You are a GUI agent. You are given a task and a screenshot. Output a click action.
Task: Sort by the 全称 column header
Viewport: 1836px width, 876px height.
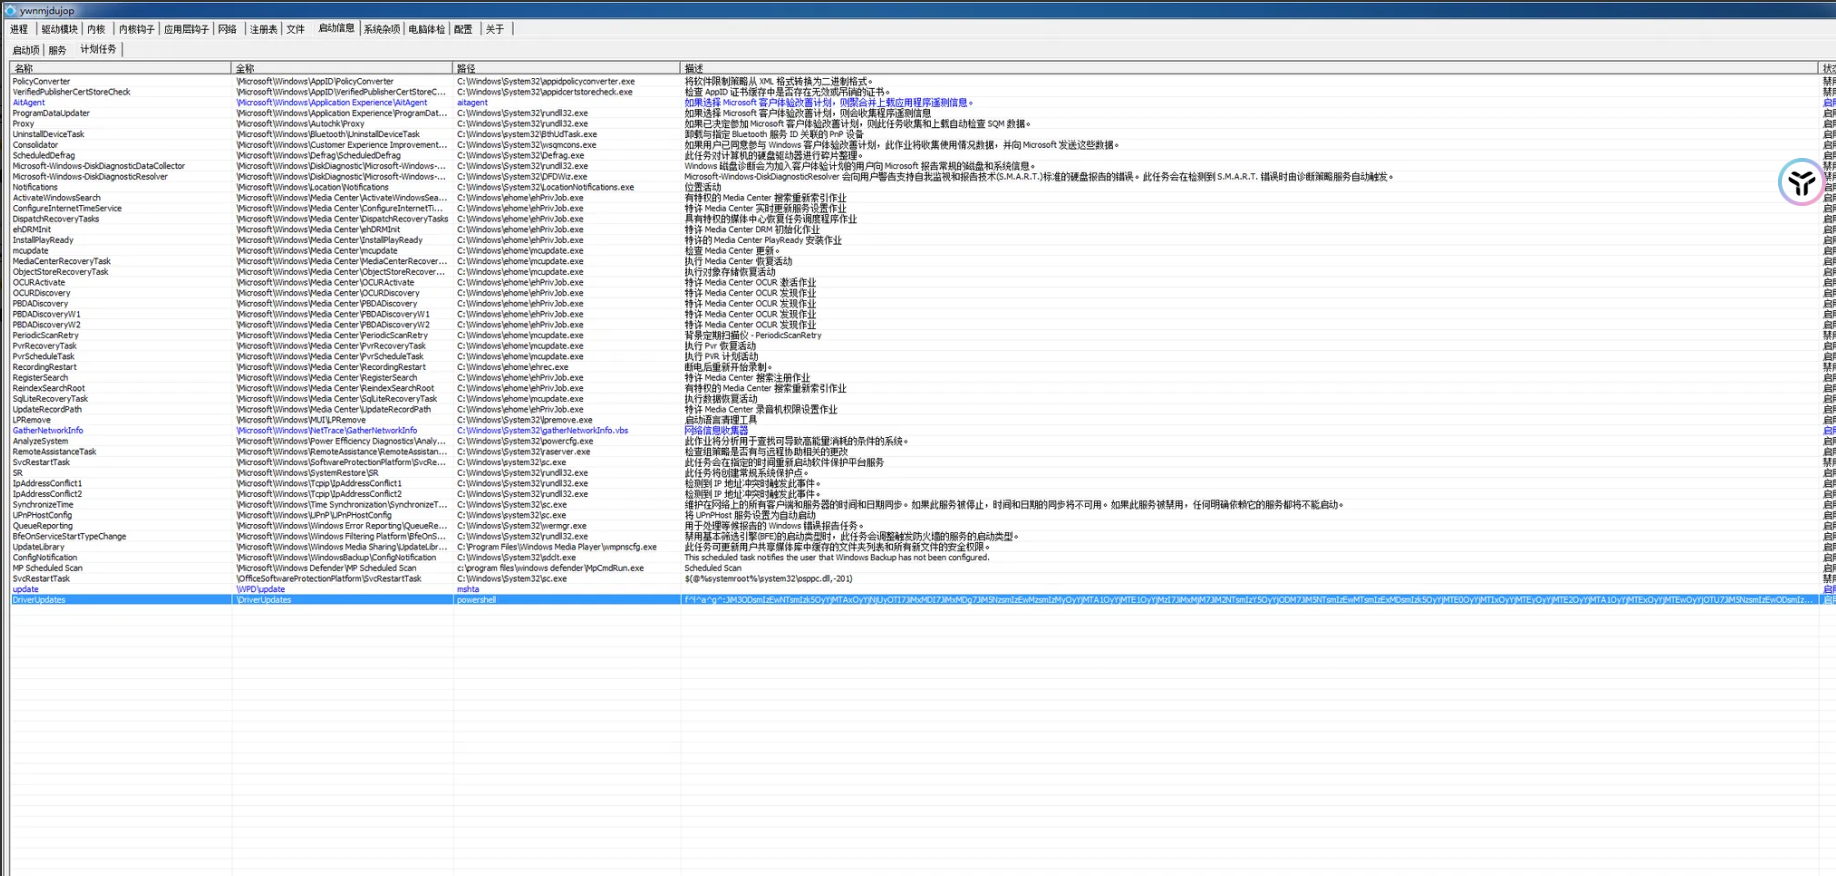click(342, 68)
